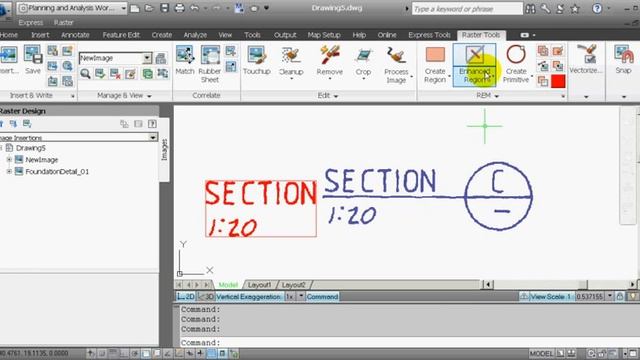
Task: Click the Print icon in quick access toolbar
Action: pos(179,8)
